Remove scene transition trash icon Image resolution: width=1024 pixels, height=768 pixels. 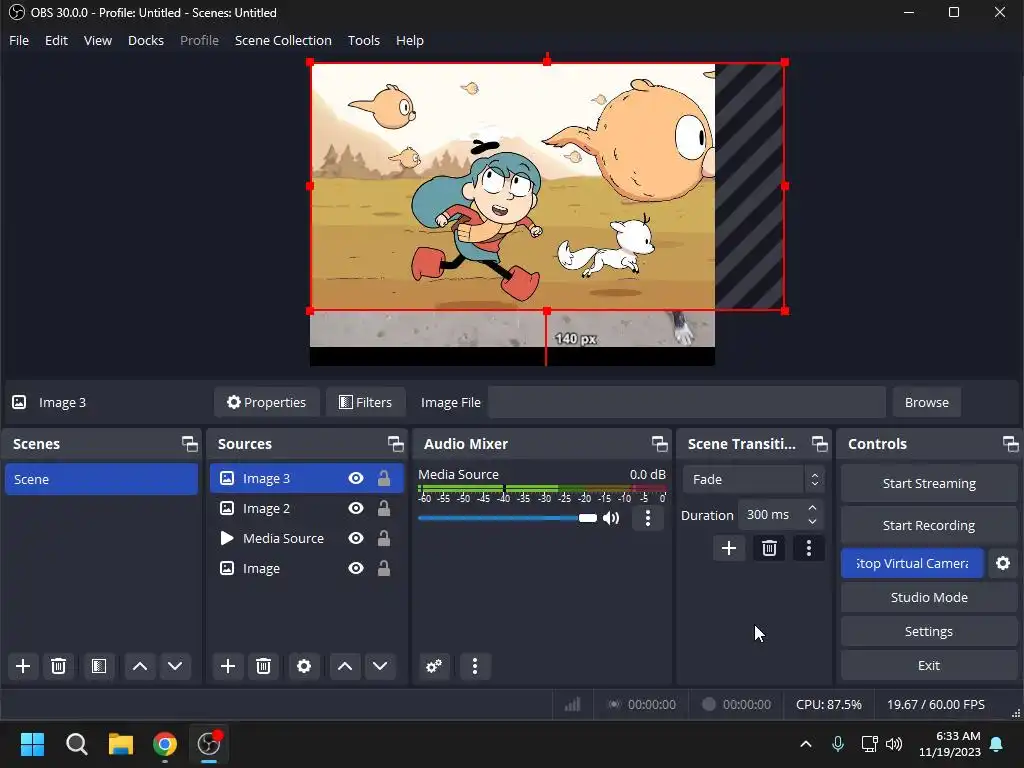click(769, 549)
